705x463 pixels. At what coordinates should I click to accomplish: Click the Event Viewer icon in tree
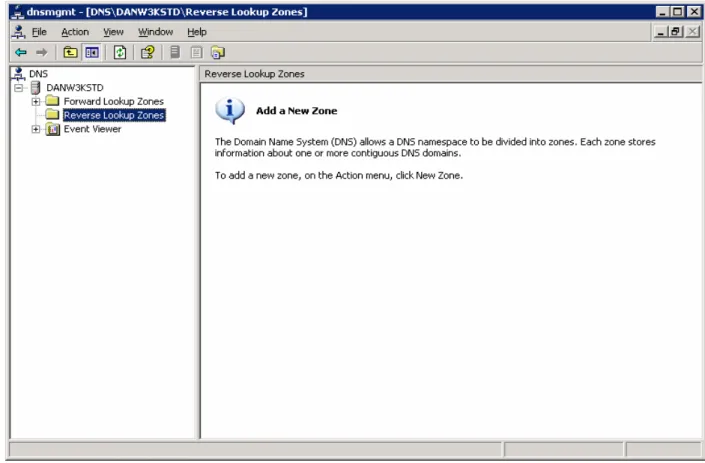53,129
